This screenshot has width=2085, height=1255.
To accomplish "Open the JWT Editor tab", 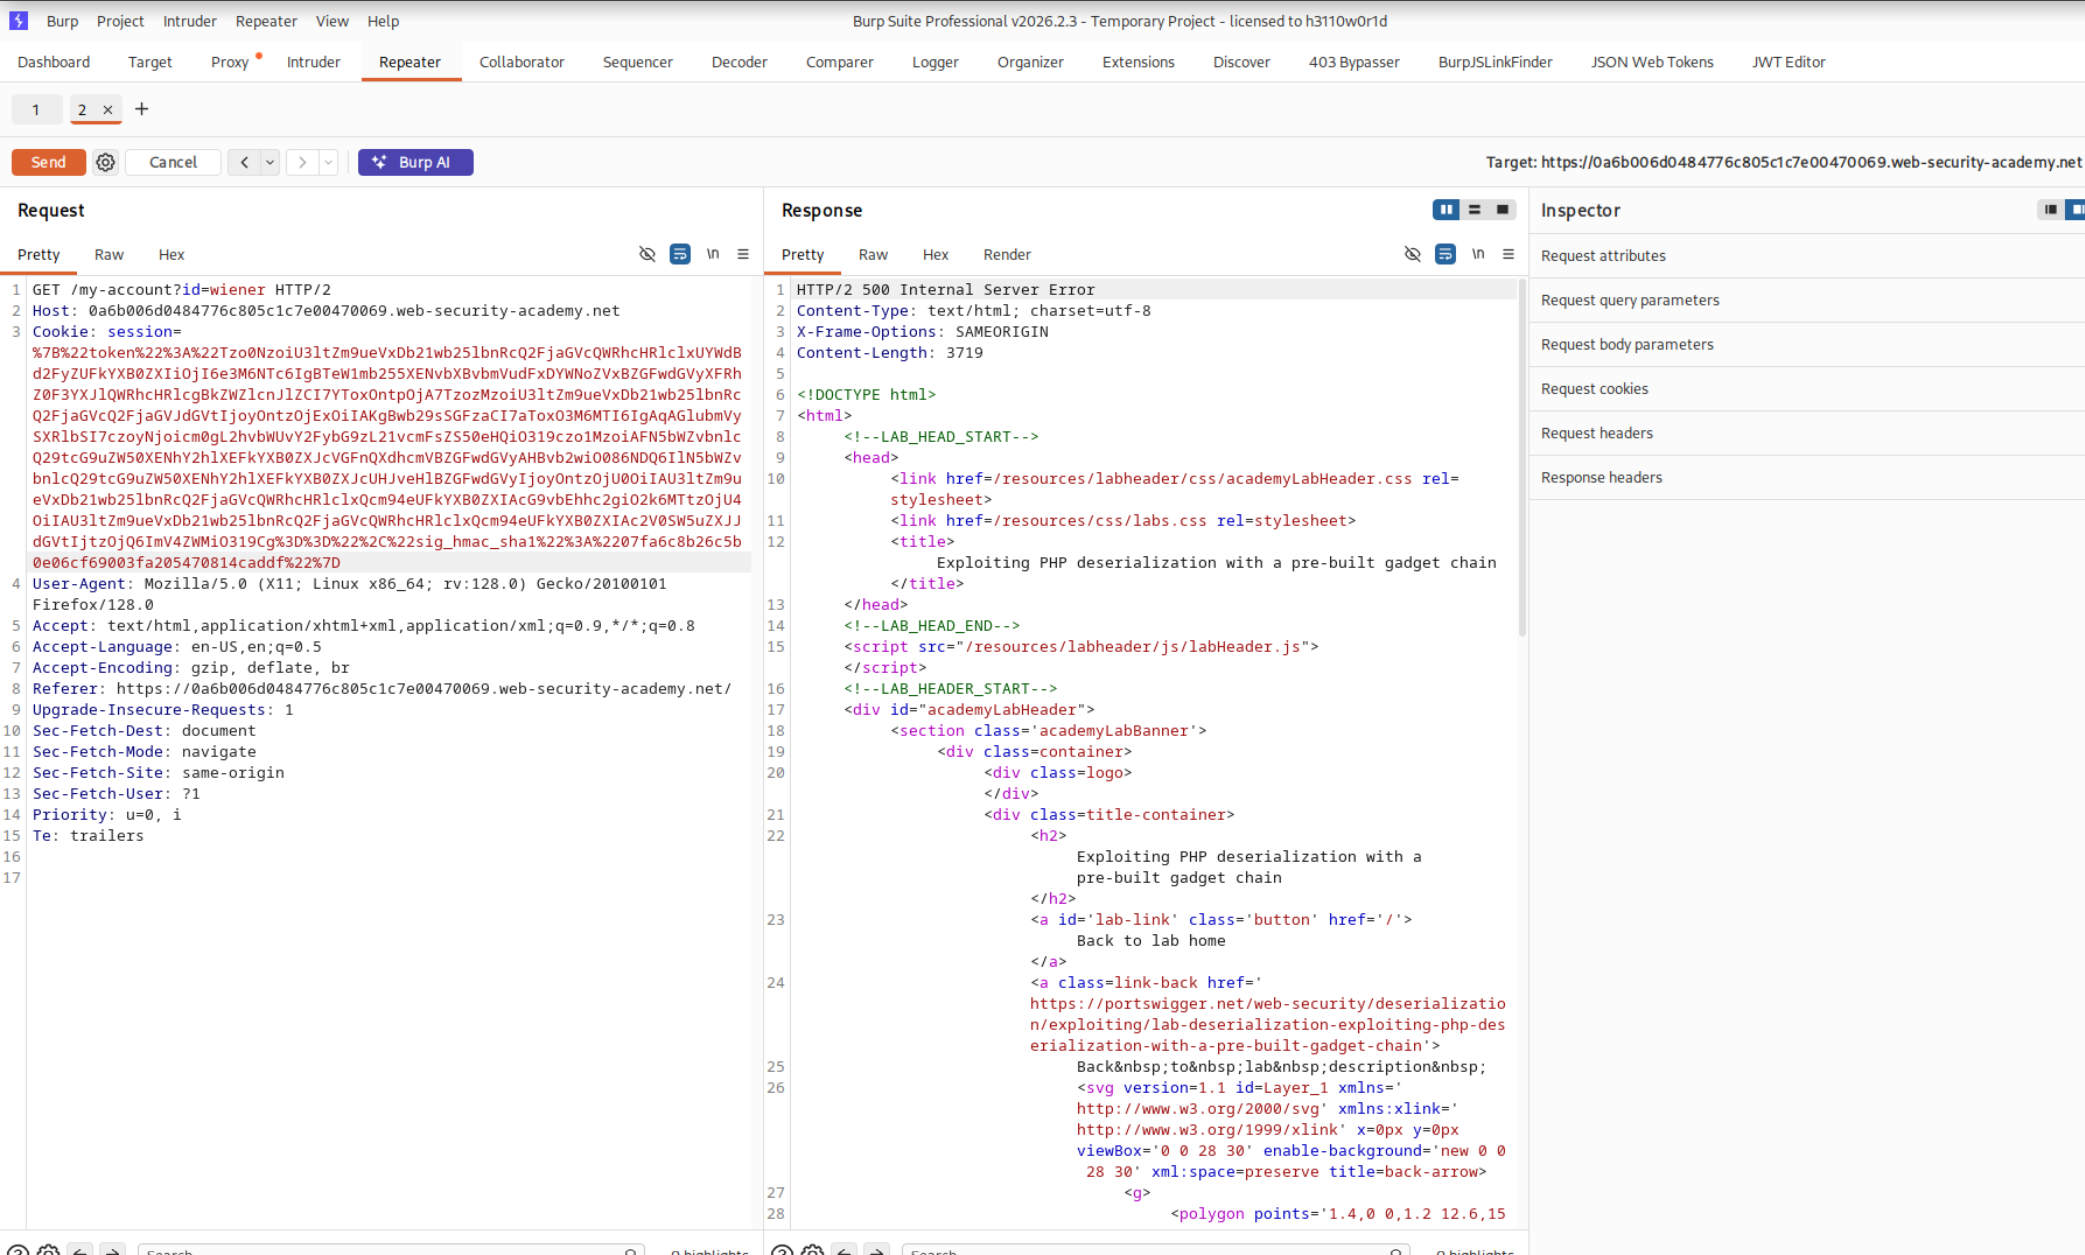I will (x=1789, y=62).
